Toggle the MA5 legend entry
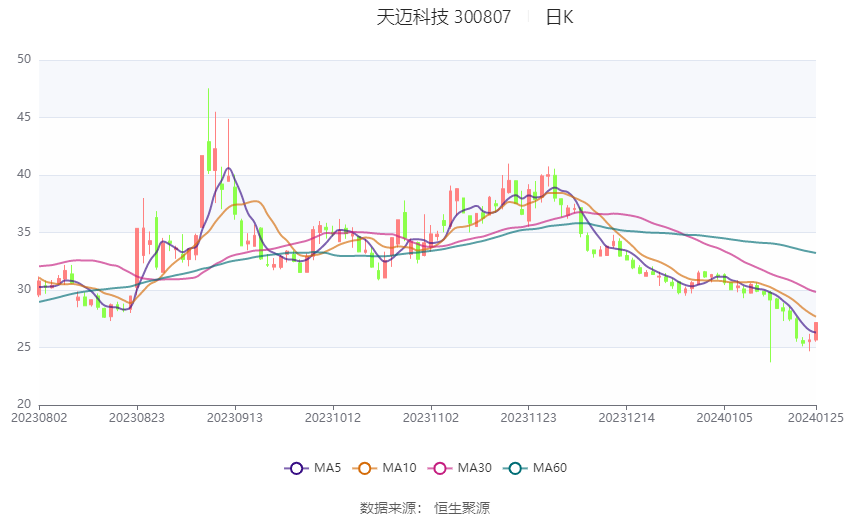The width and height of the screenshot is (850, 516). [313, 468]
